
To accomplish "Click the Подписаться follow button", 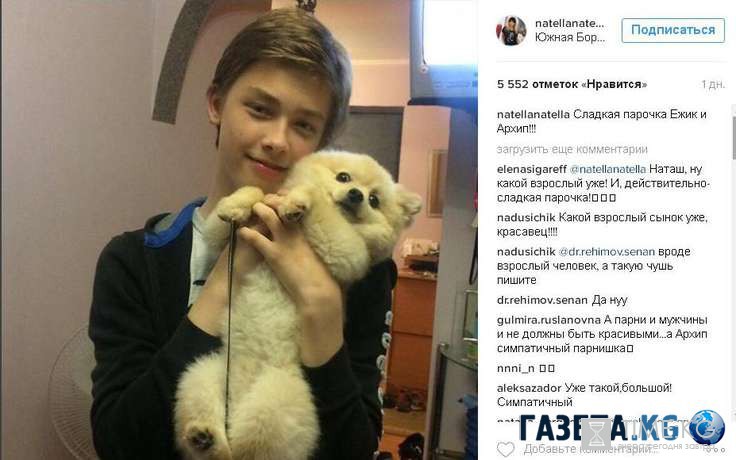I will pos(673,30).
